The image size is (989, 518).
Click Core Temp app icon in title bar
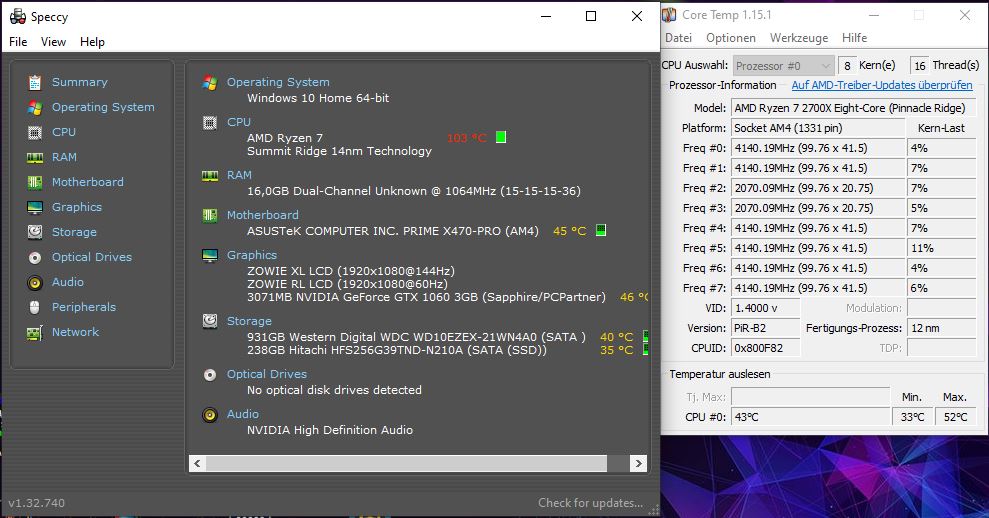669,15
